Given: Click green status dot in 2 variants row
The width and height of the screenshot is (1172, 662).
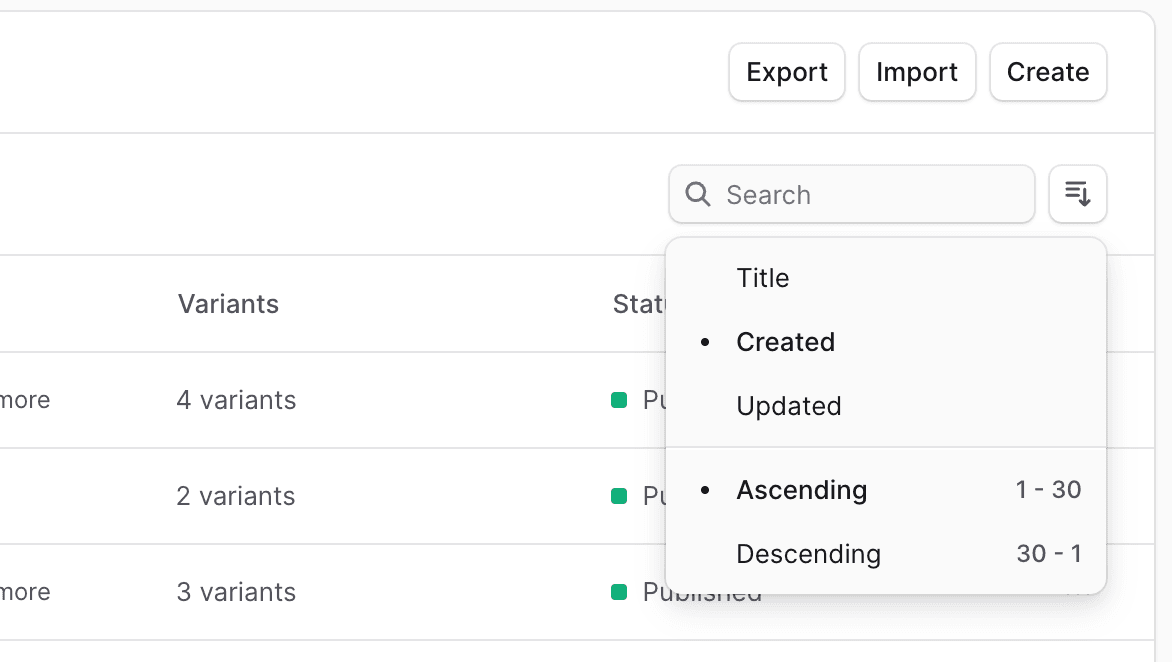Looking at the screenshot, I should [x=619, y=496].
